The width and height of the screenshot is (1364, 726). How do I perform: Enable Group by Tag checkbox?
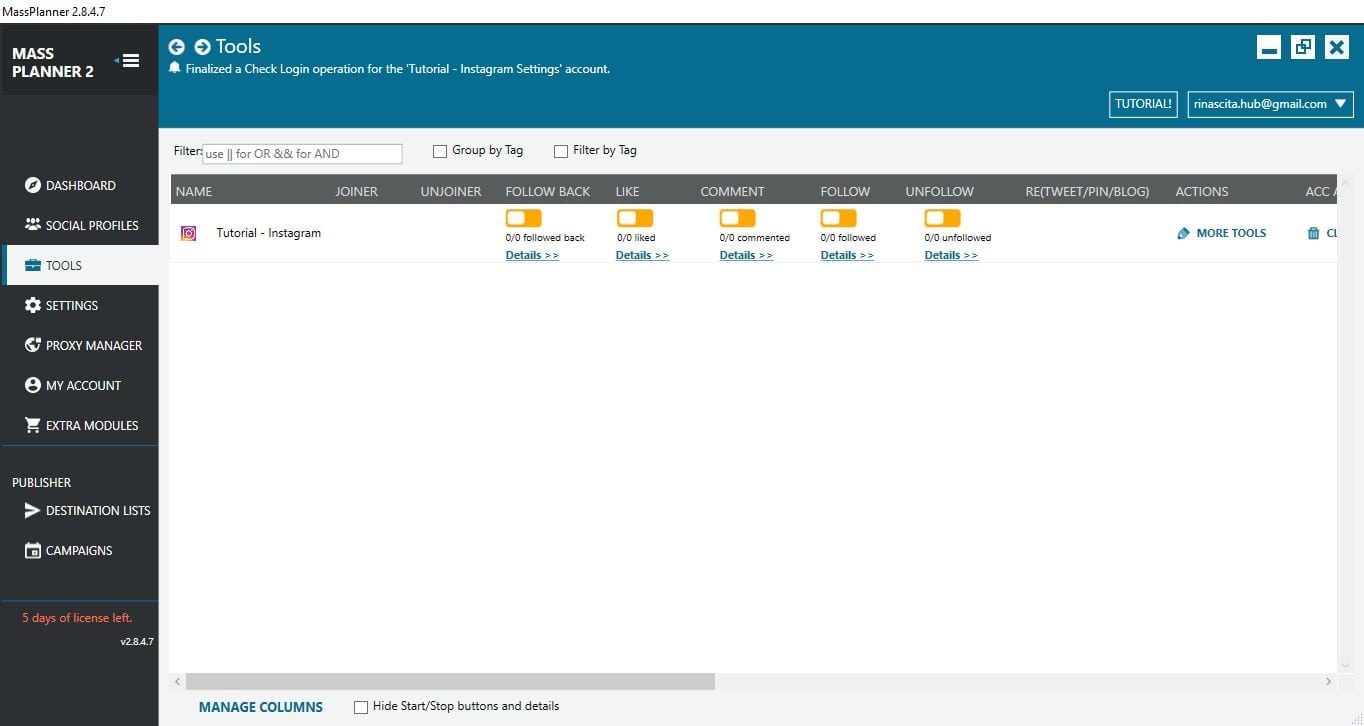(x=440, y=151)
